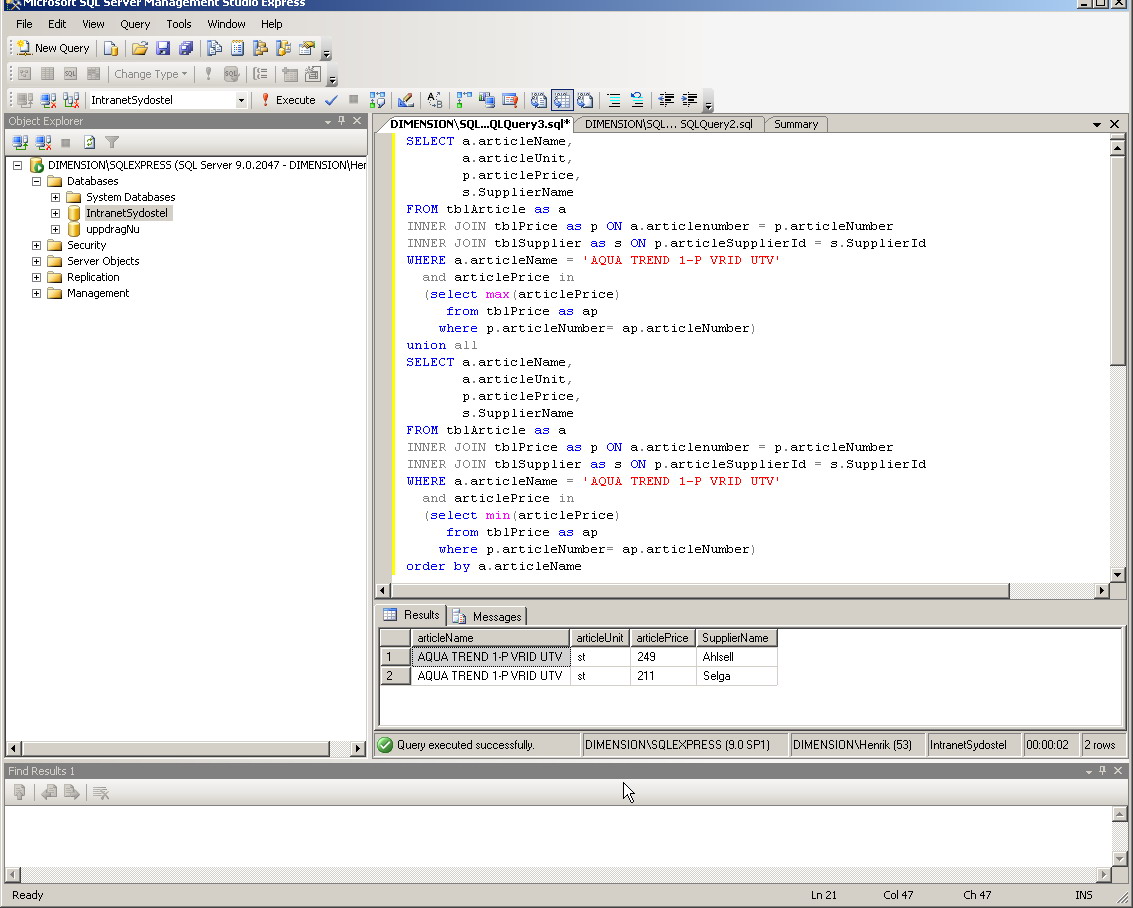Click the articlePrice column header

pos(663,638)
